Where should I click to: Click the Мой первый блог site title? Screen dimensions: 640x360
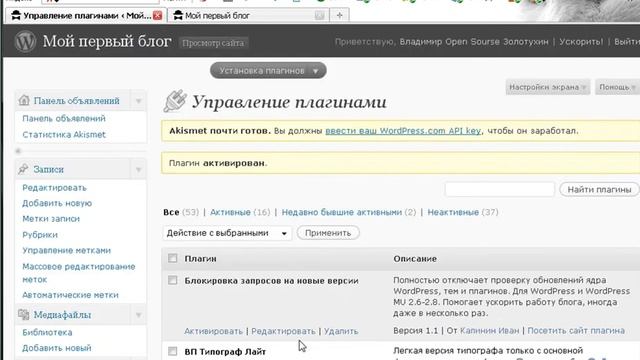tap(107, 41)
